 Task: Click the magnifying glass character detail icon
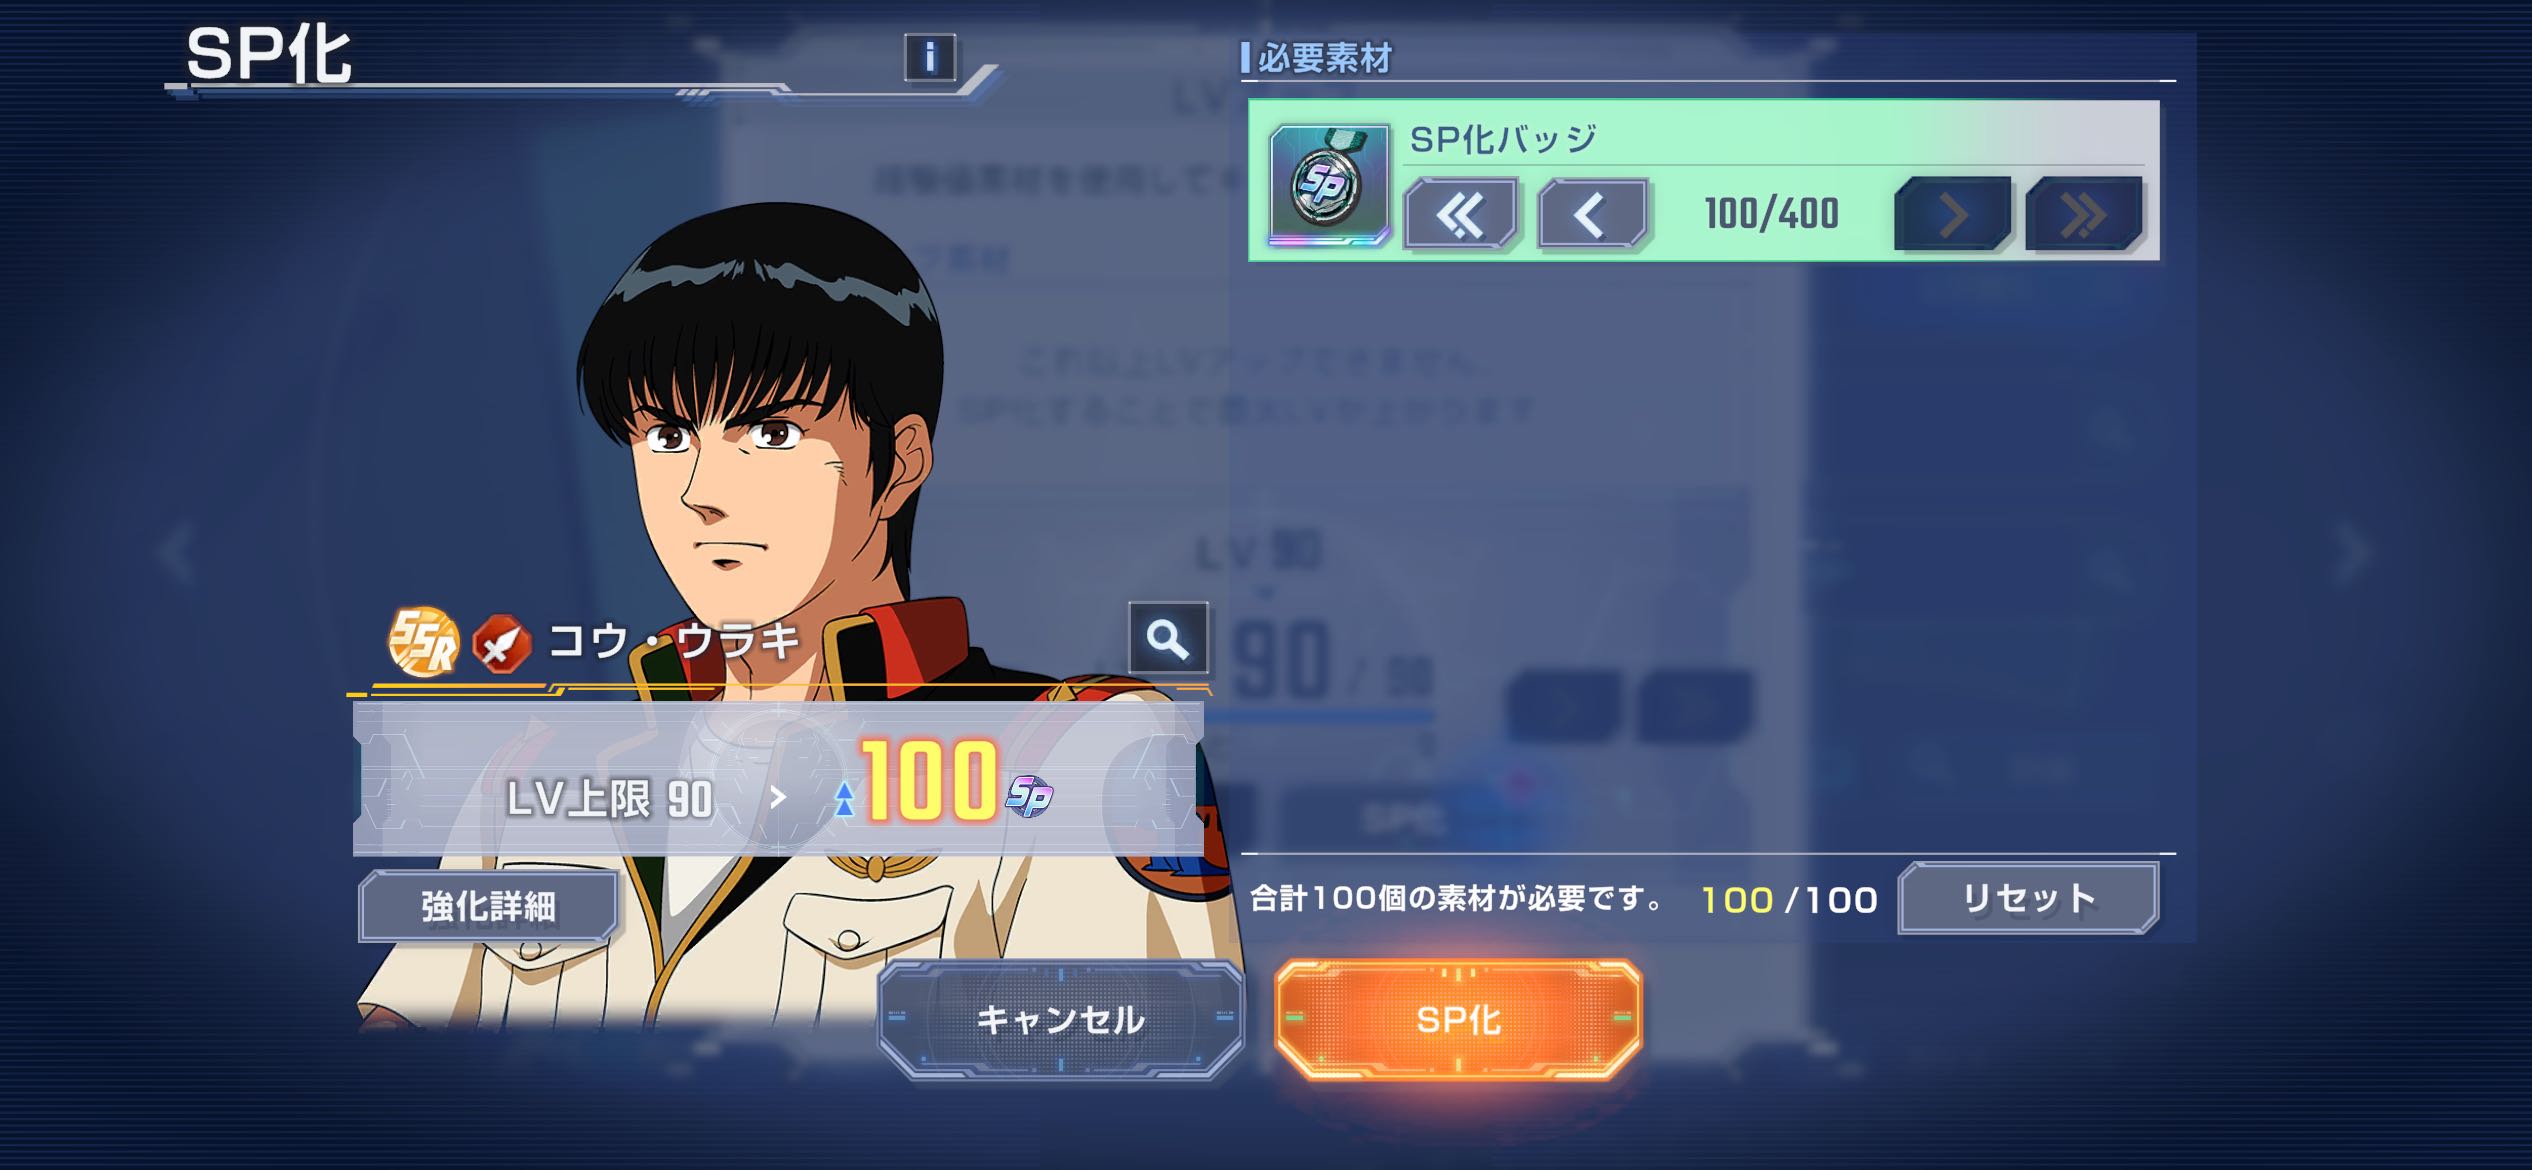tap(1168, 638)
